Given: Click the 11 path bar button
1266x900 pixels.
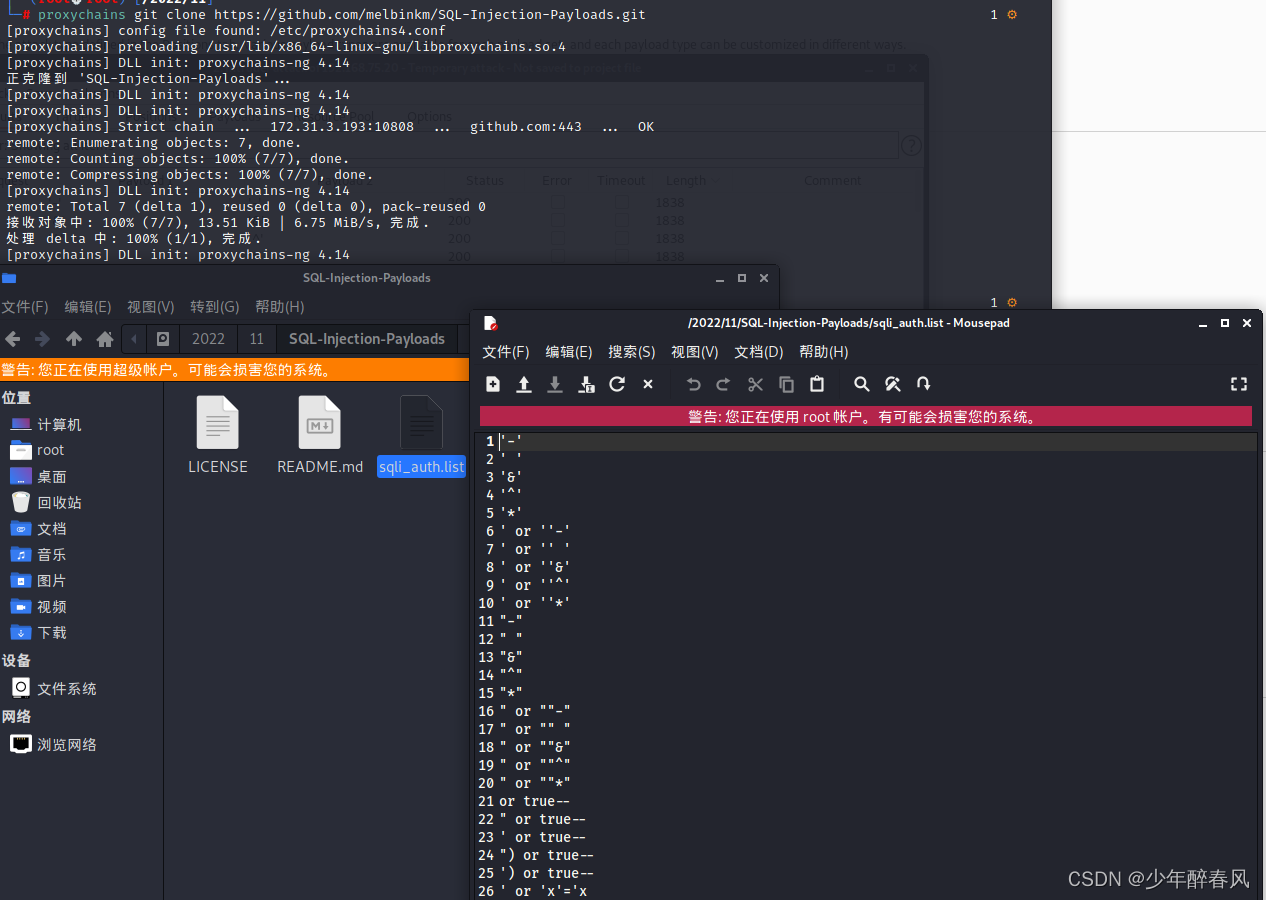Looking at the screenshot, I should click(257, 339).
